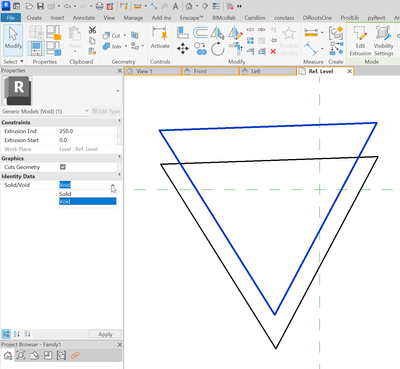Collapse the Constraints section

120,121
